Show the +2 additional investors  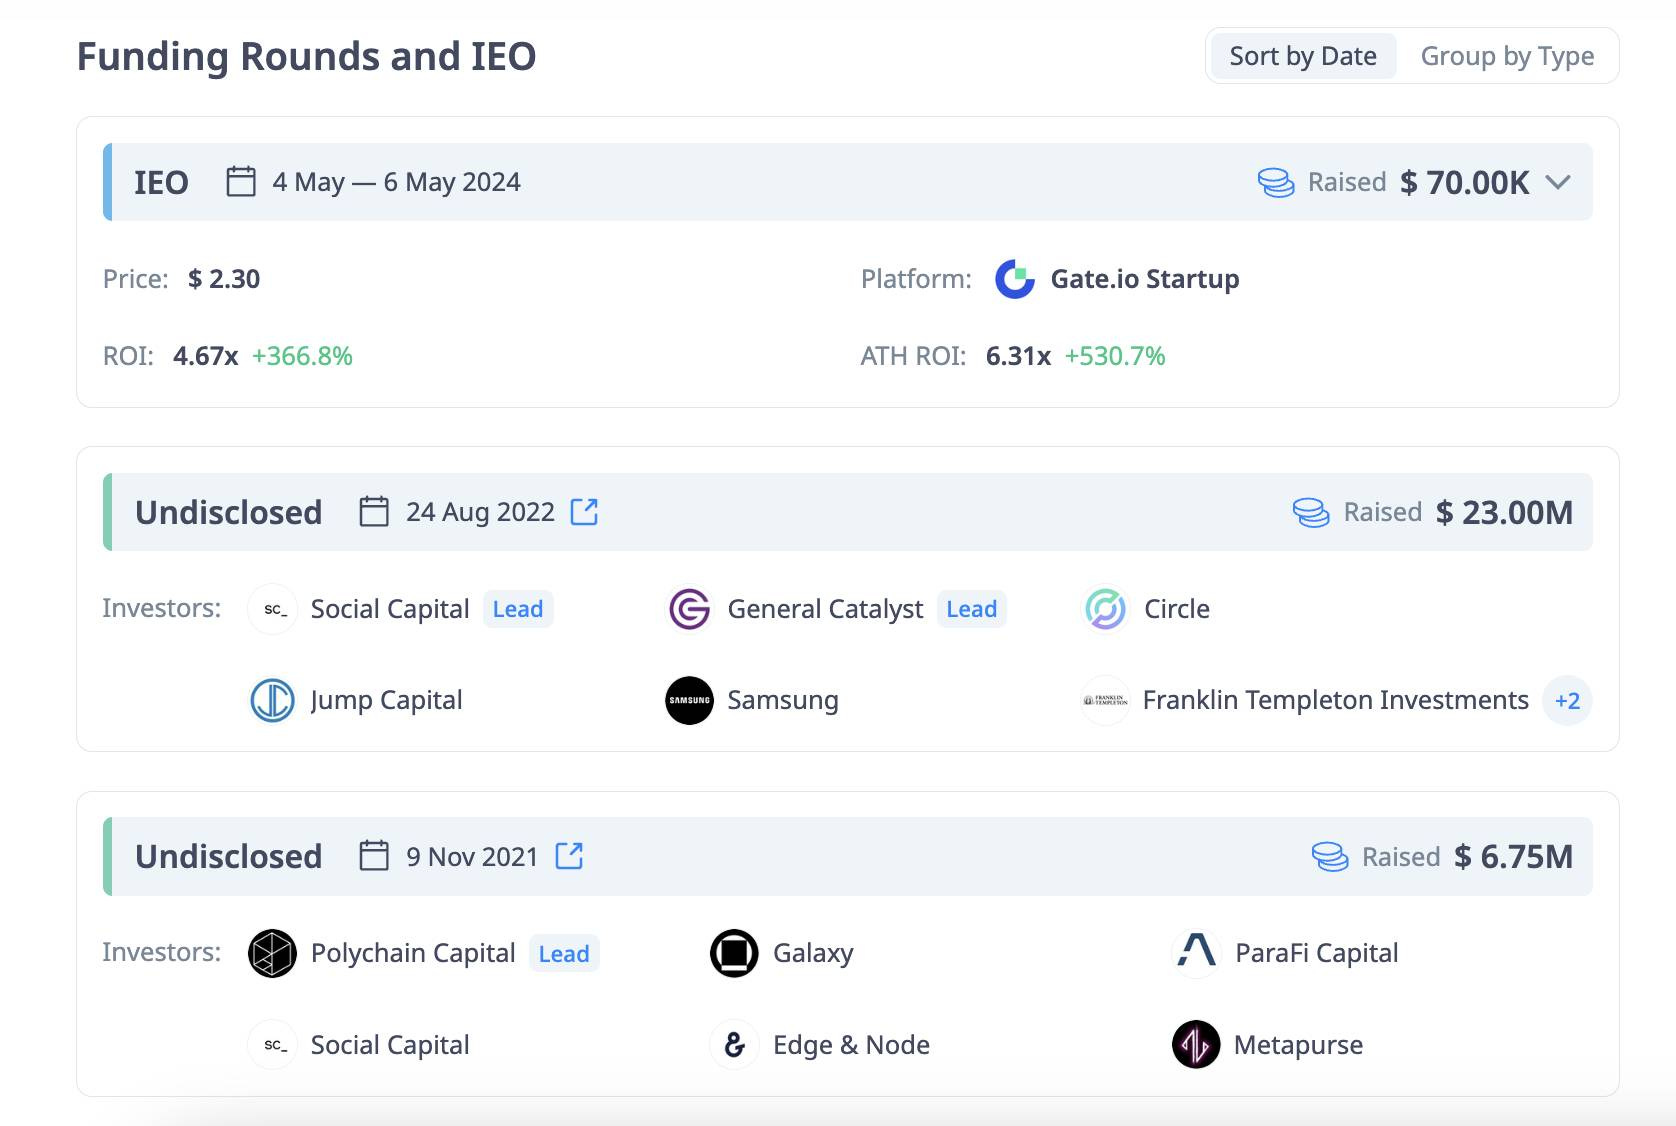point(1567,700)
